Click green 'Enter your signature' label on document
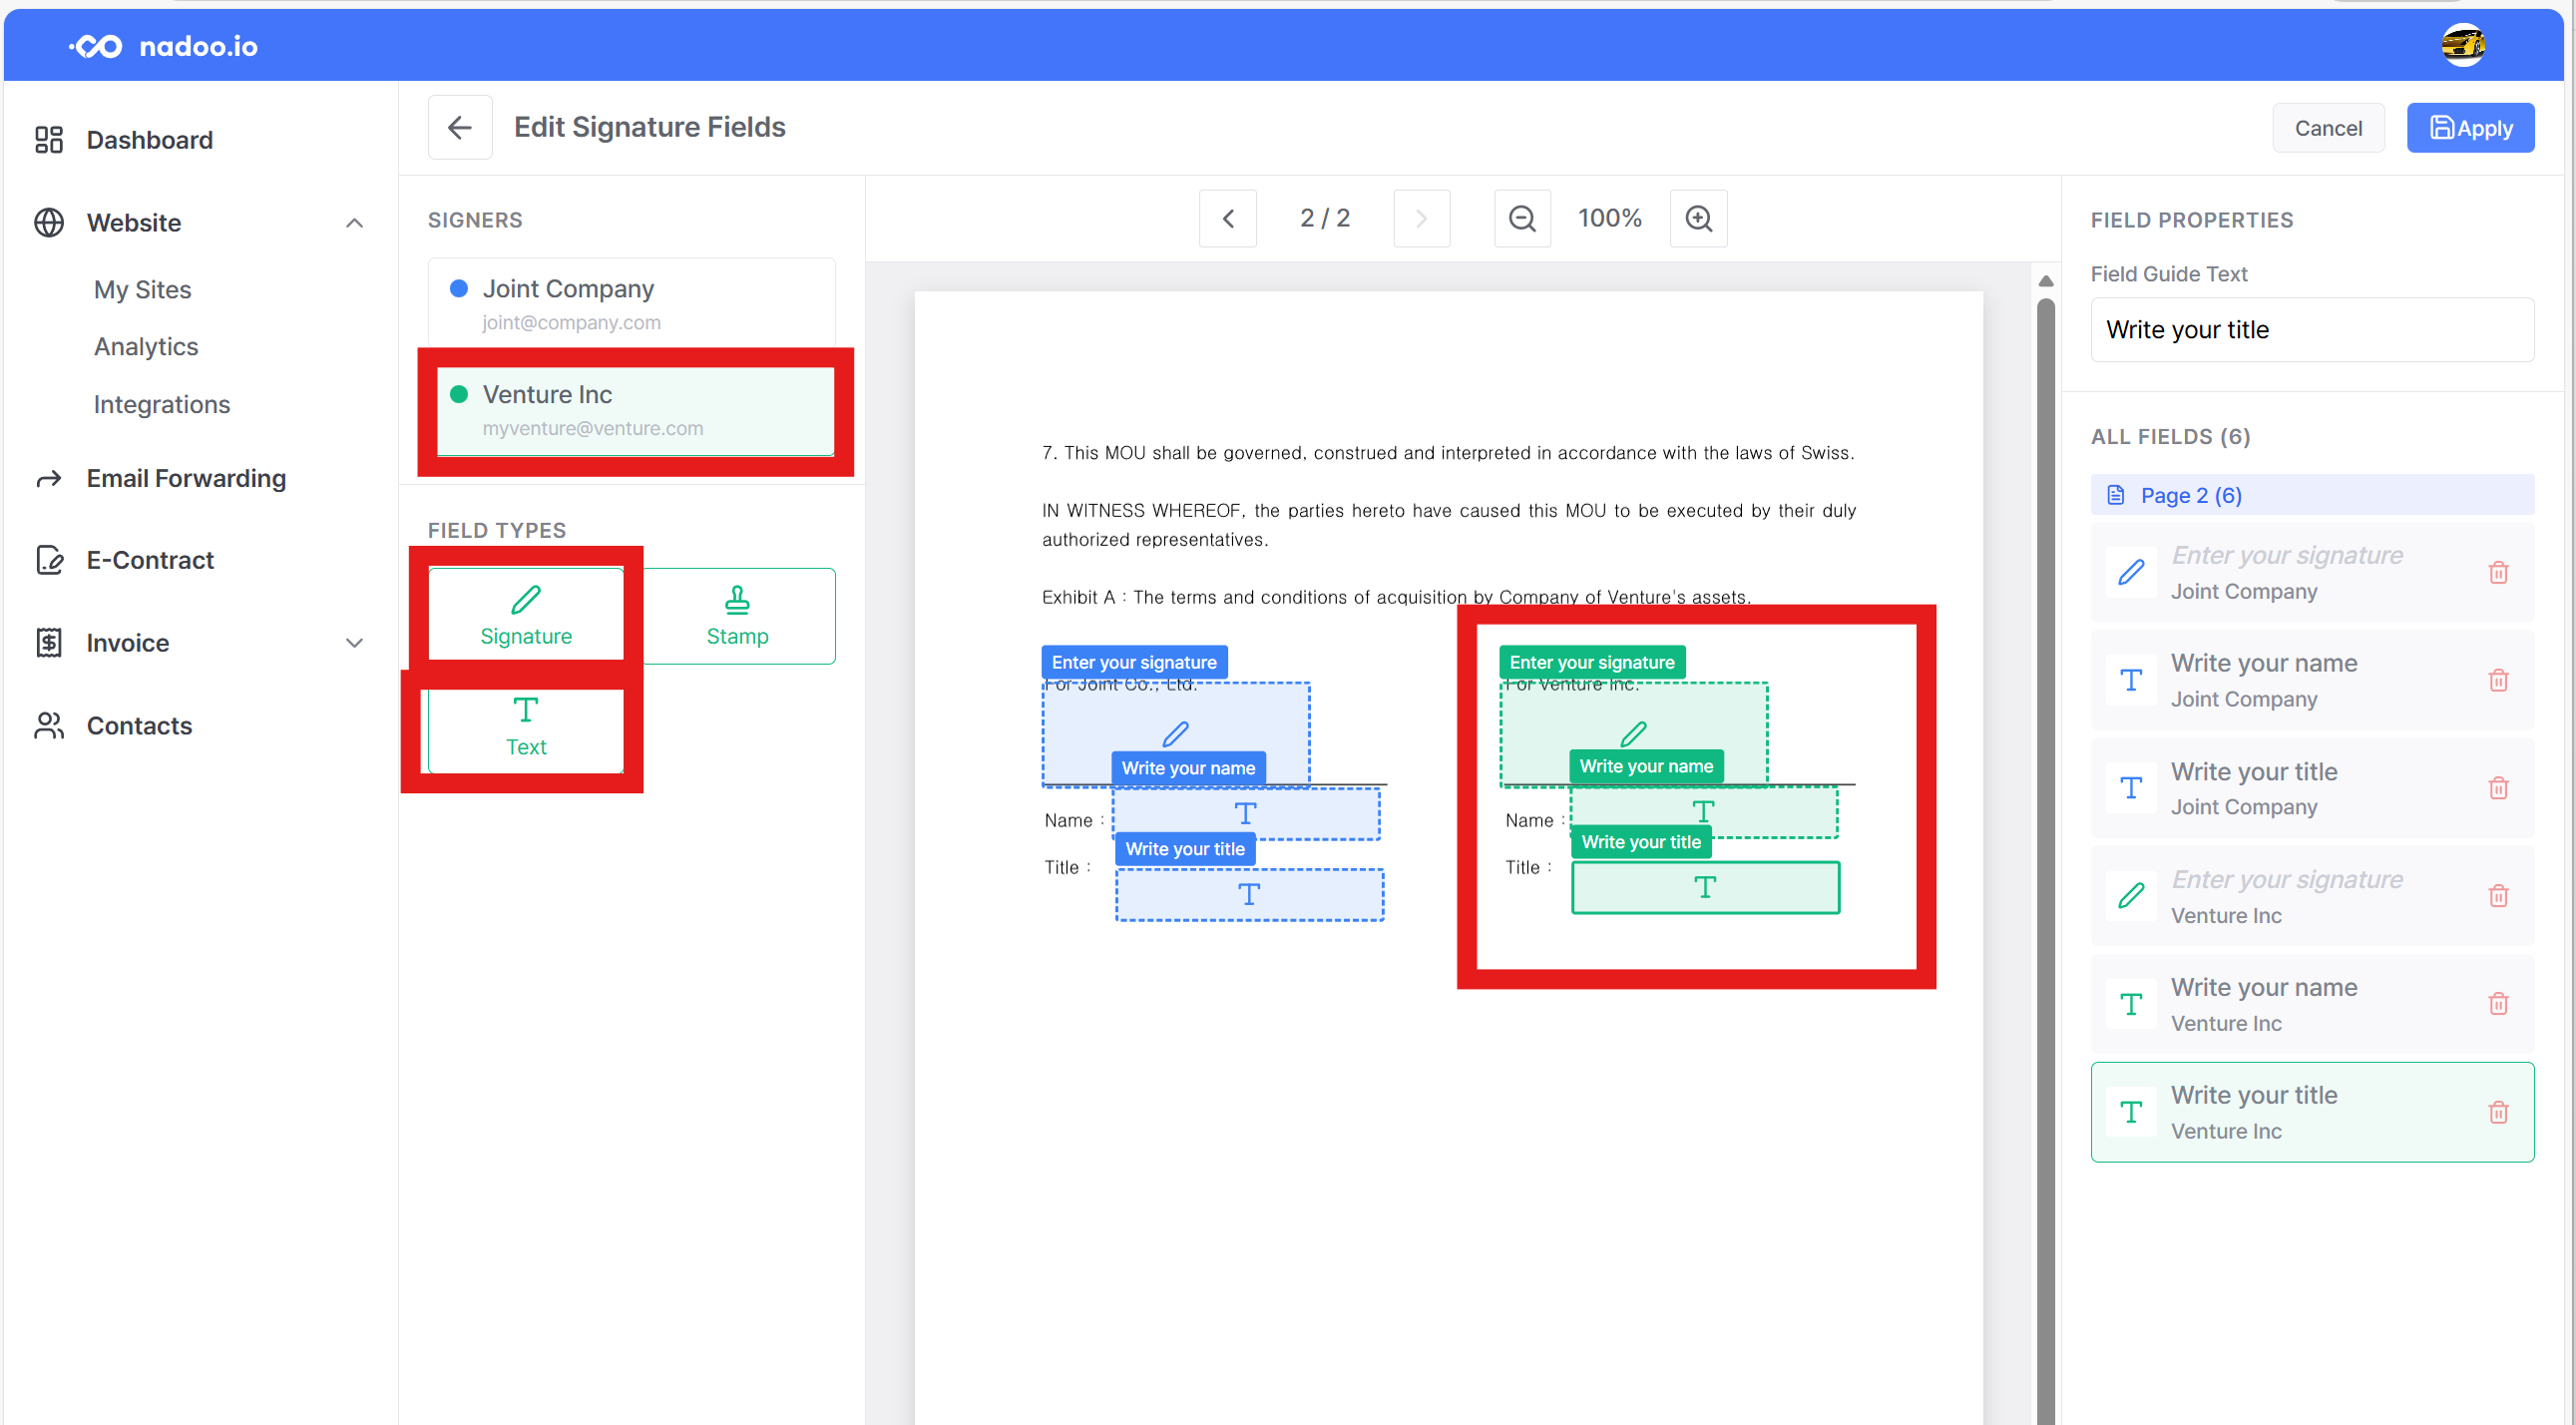The width and height of the screenshot is (2576, 1425). [1592, 662]
